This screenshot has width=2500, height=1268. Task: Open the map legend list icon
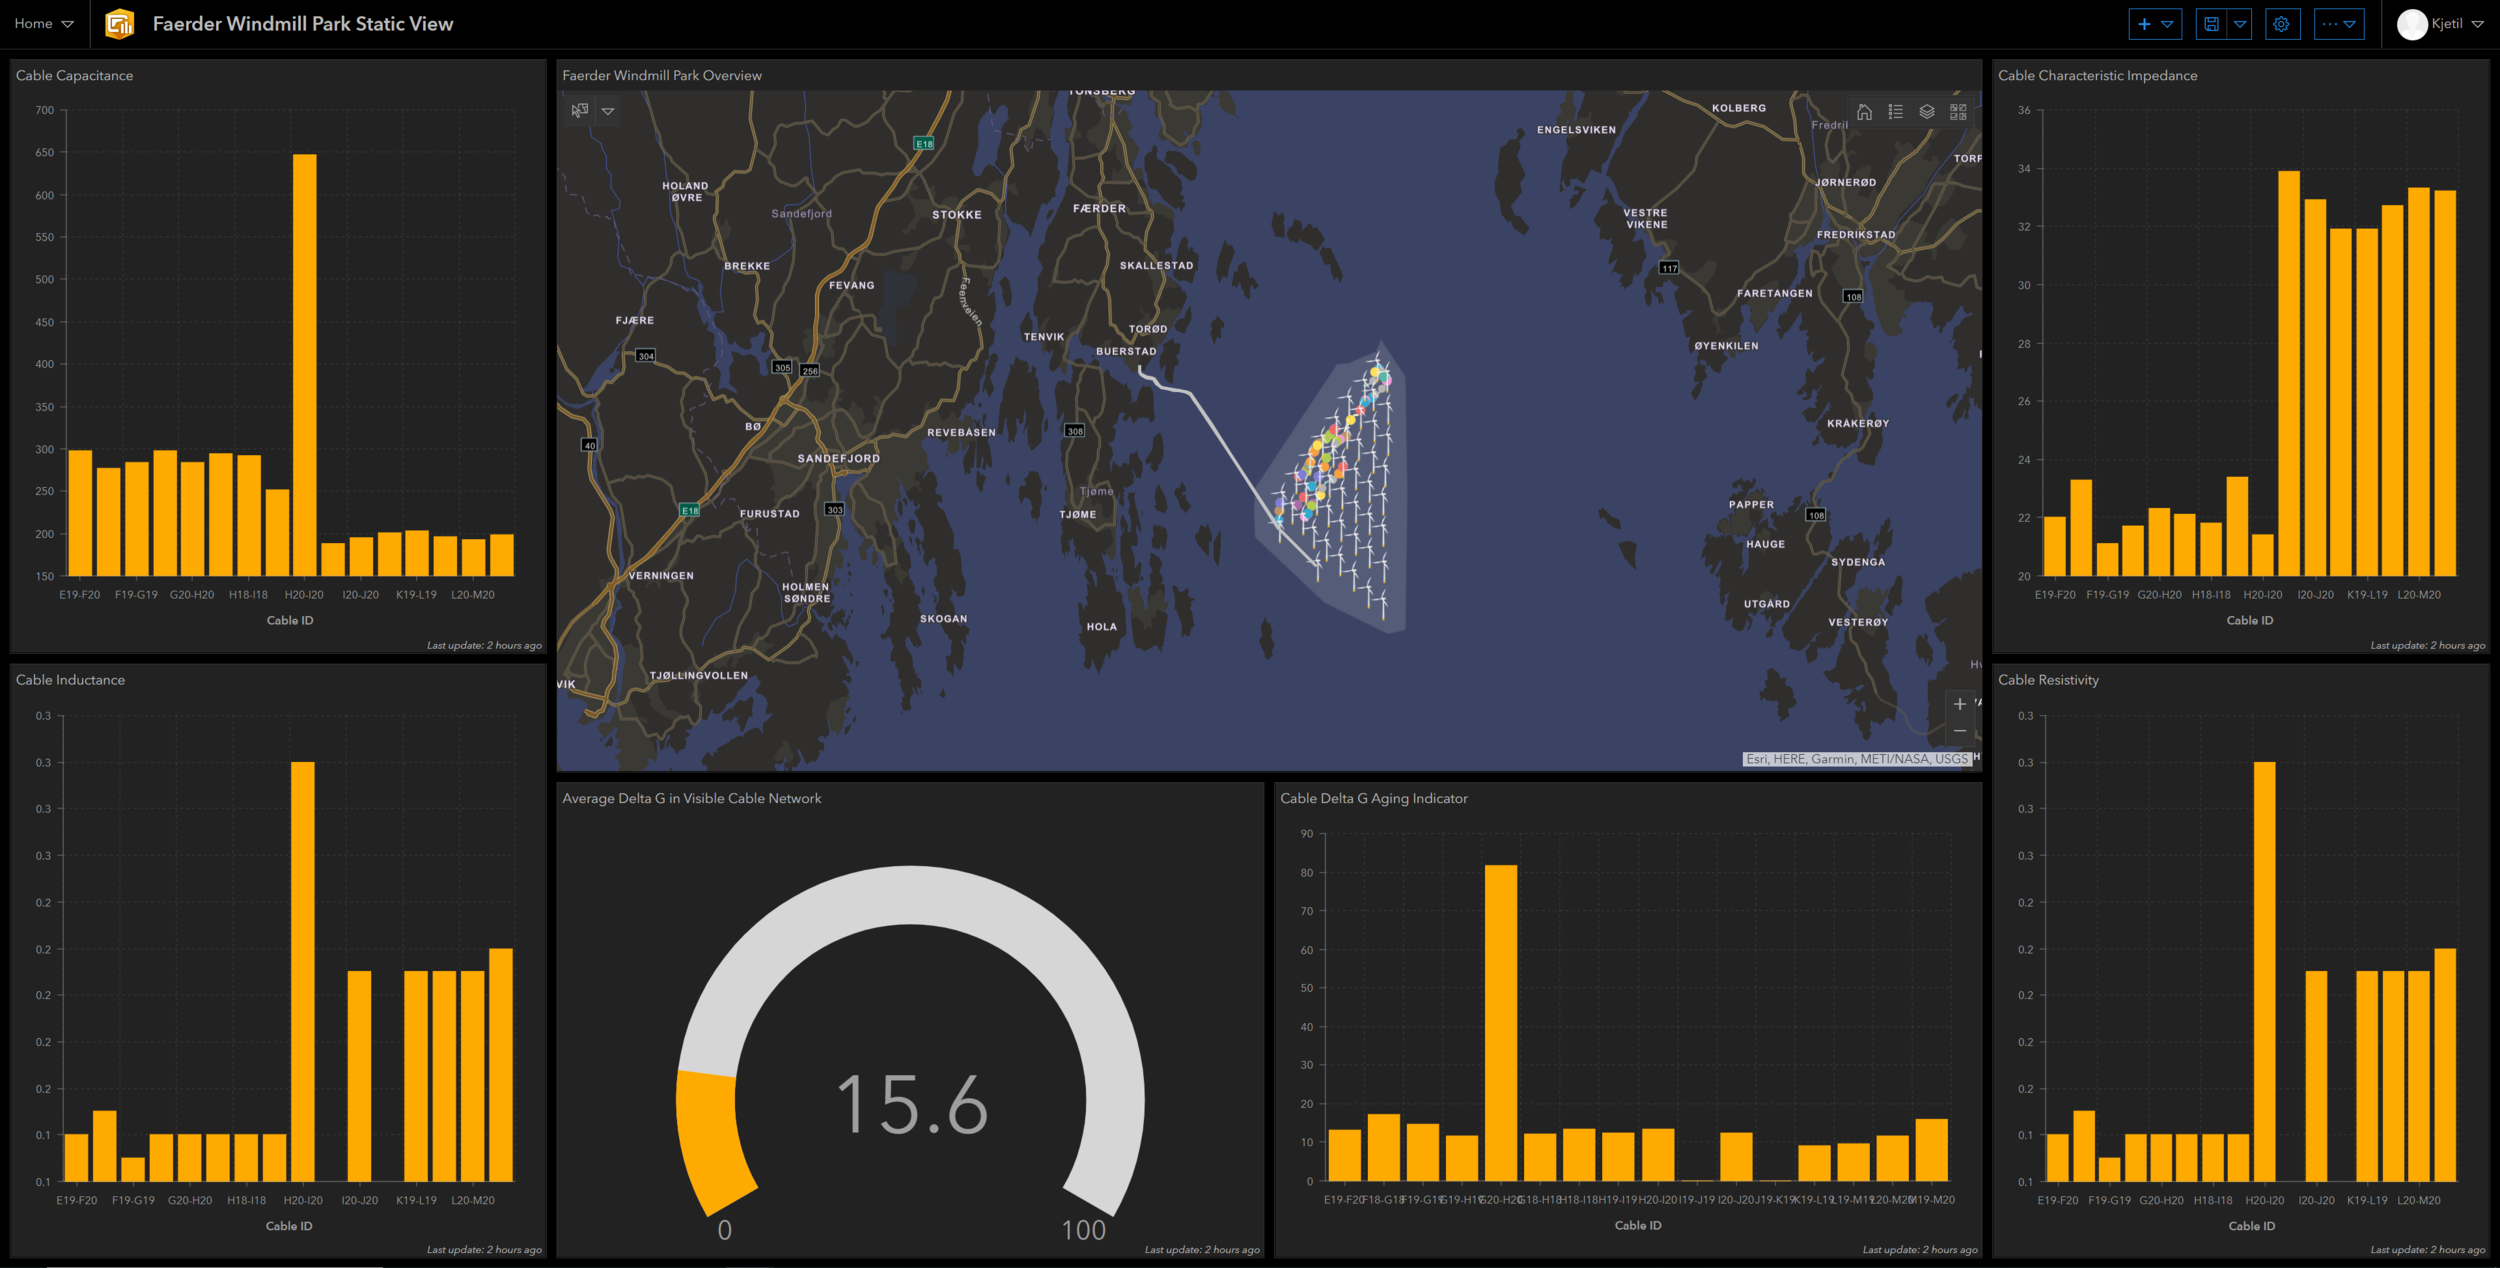[x=1895, y=112]
